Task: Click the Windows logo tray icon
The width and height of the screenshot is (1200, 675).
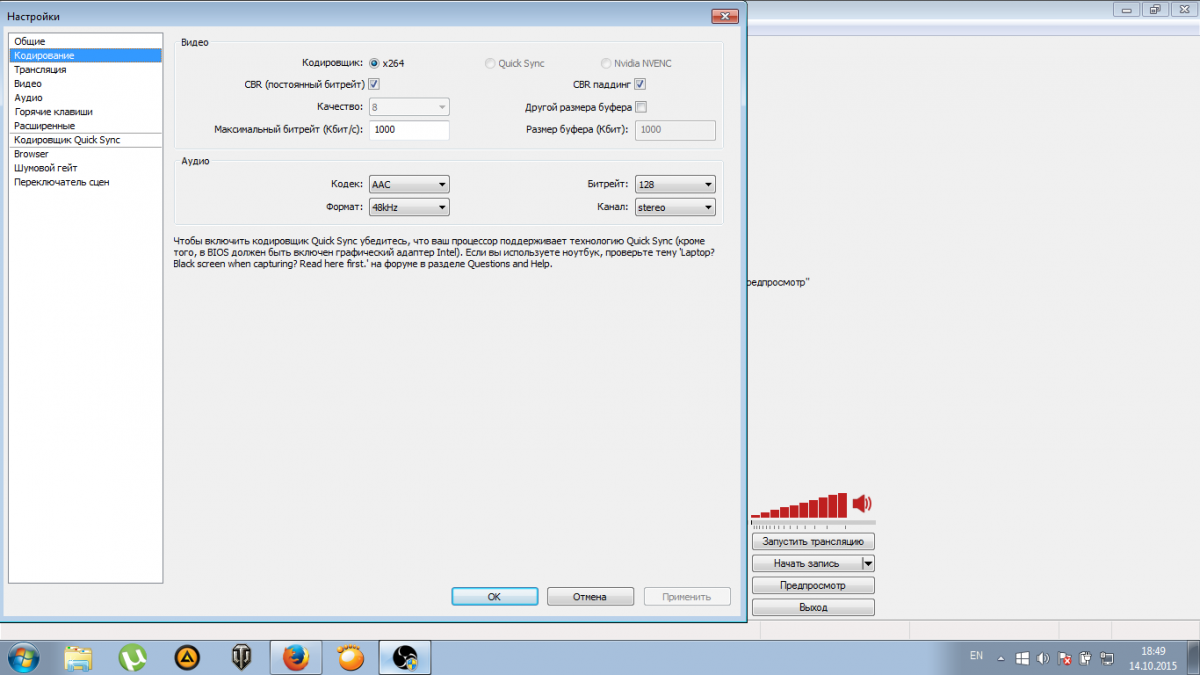Action: pyautogui.click(x=1022, y=659)
